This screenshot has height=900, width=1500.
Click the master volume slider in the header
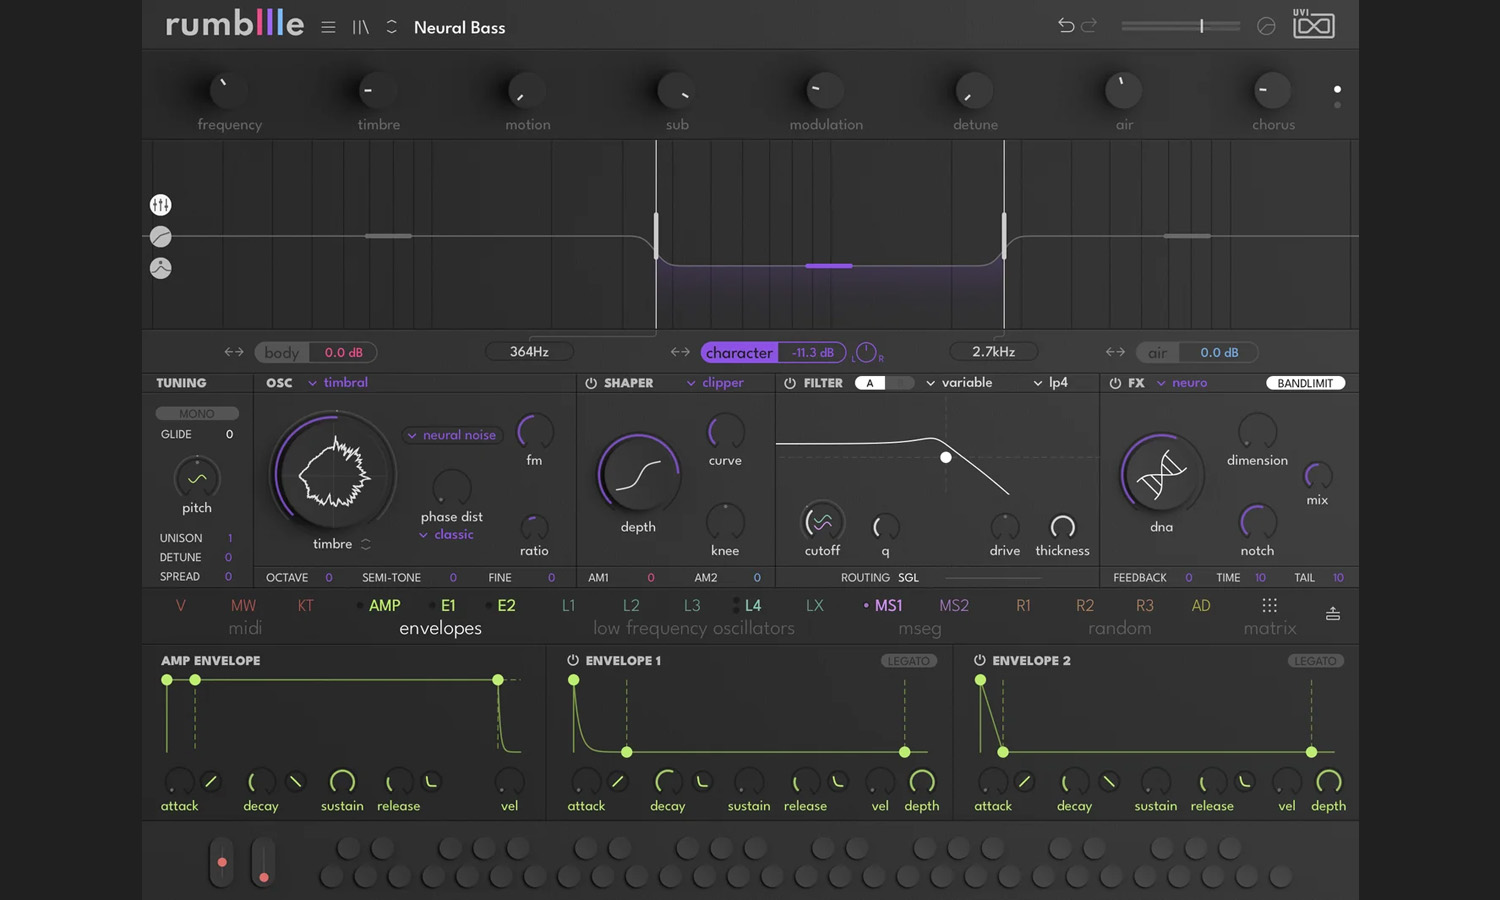coord(1181,26)
